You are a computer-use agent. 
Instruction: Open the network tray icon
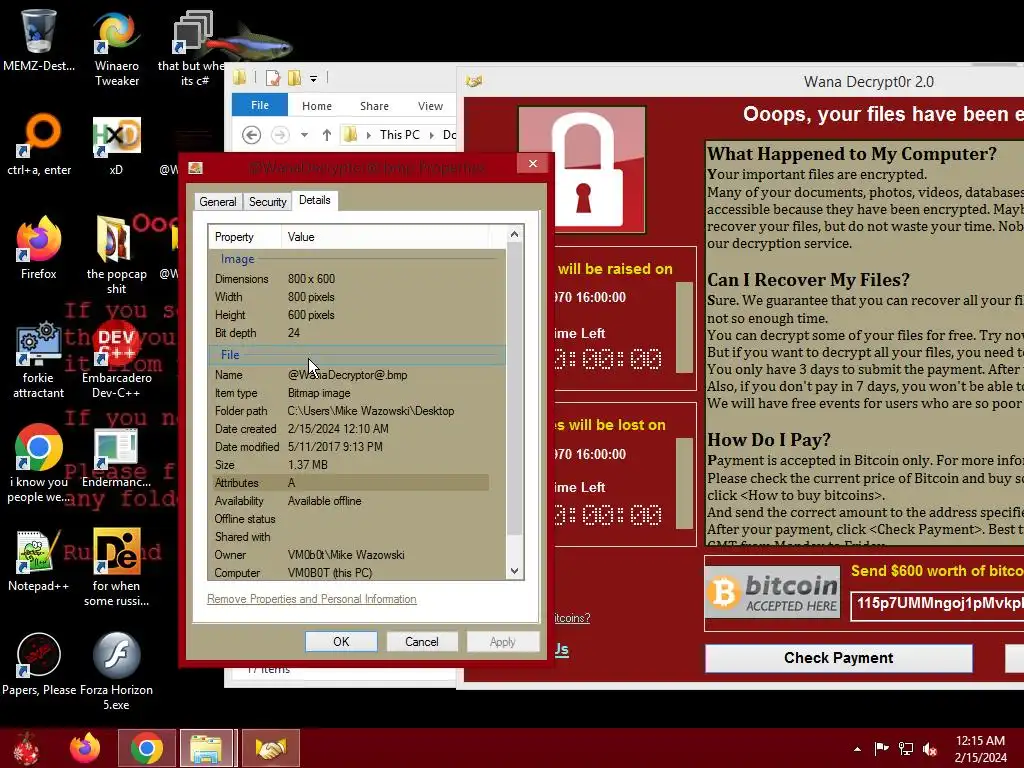point(906,749)
